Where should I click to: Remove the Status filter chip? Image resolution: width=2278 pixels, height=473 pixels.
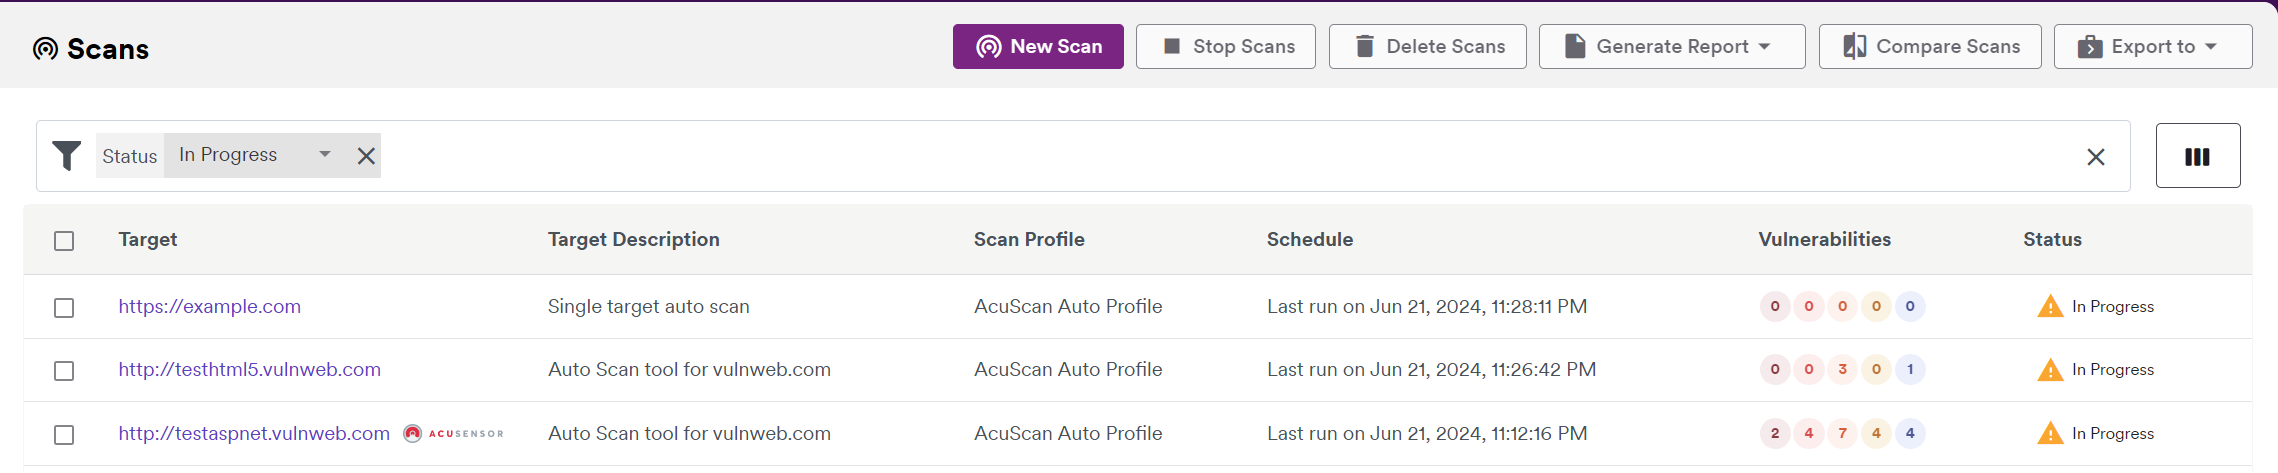(x=366, y=156)
